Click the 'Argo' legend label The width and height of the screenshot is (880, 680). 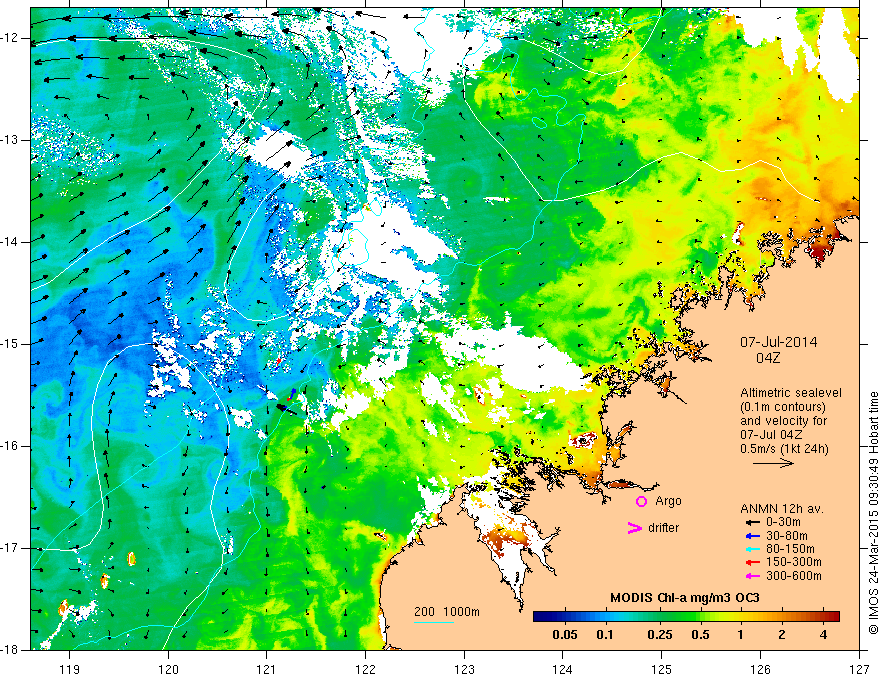(668, 502)
